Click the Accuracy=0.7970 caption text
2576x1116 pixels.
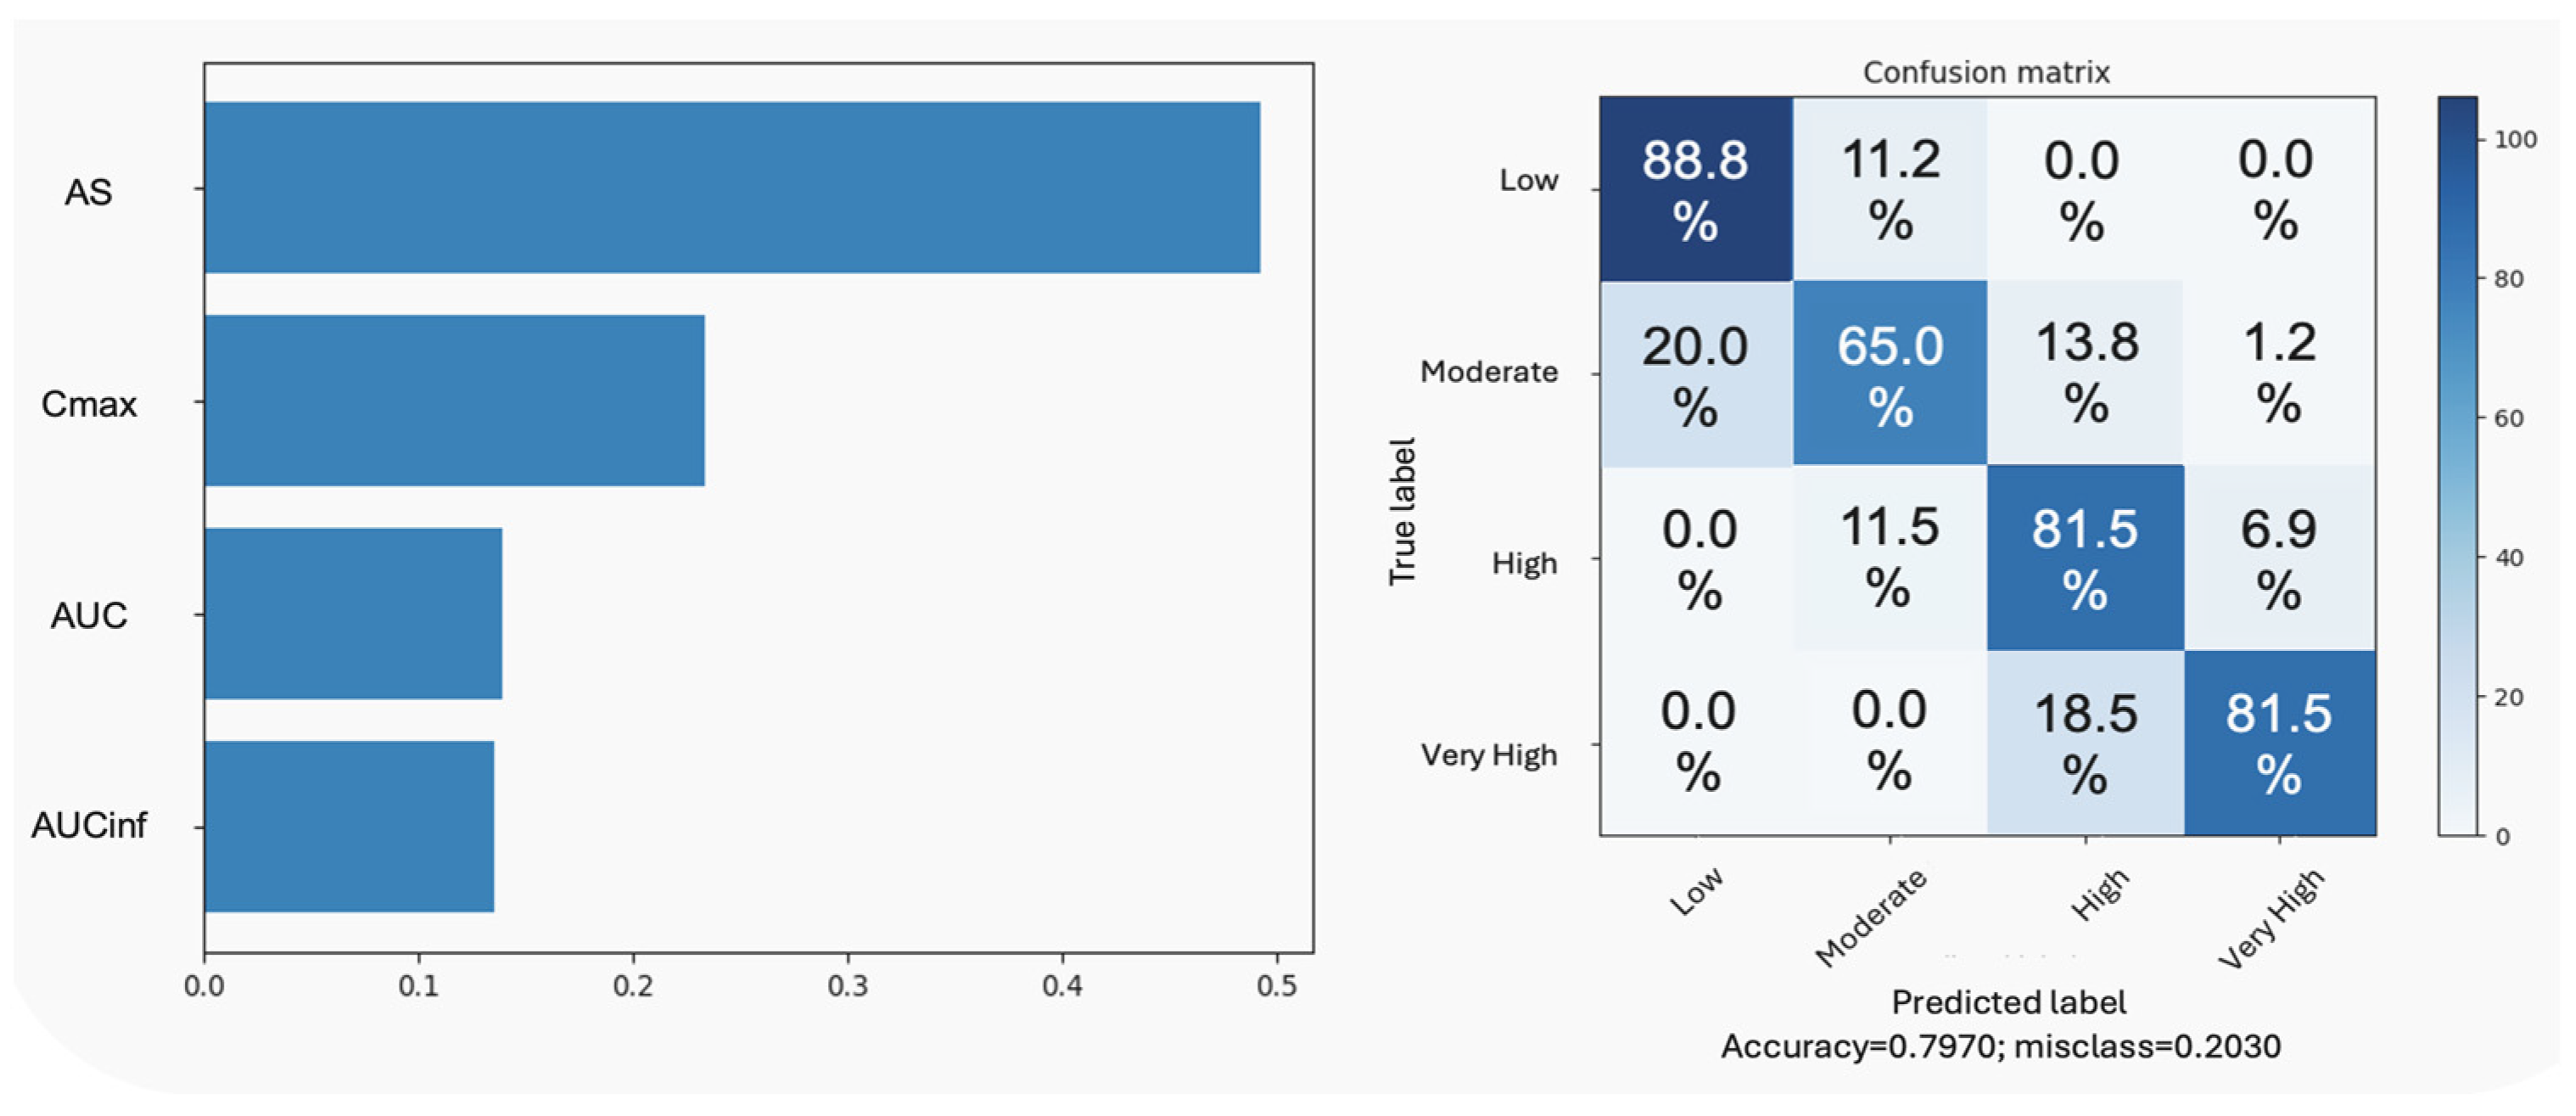coord(2000,1046)
